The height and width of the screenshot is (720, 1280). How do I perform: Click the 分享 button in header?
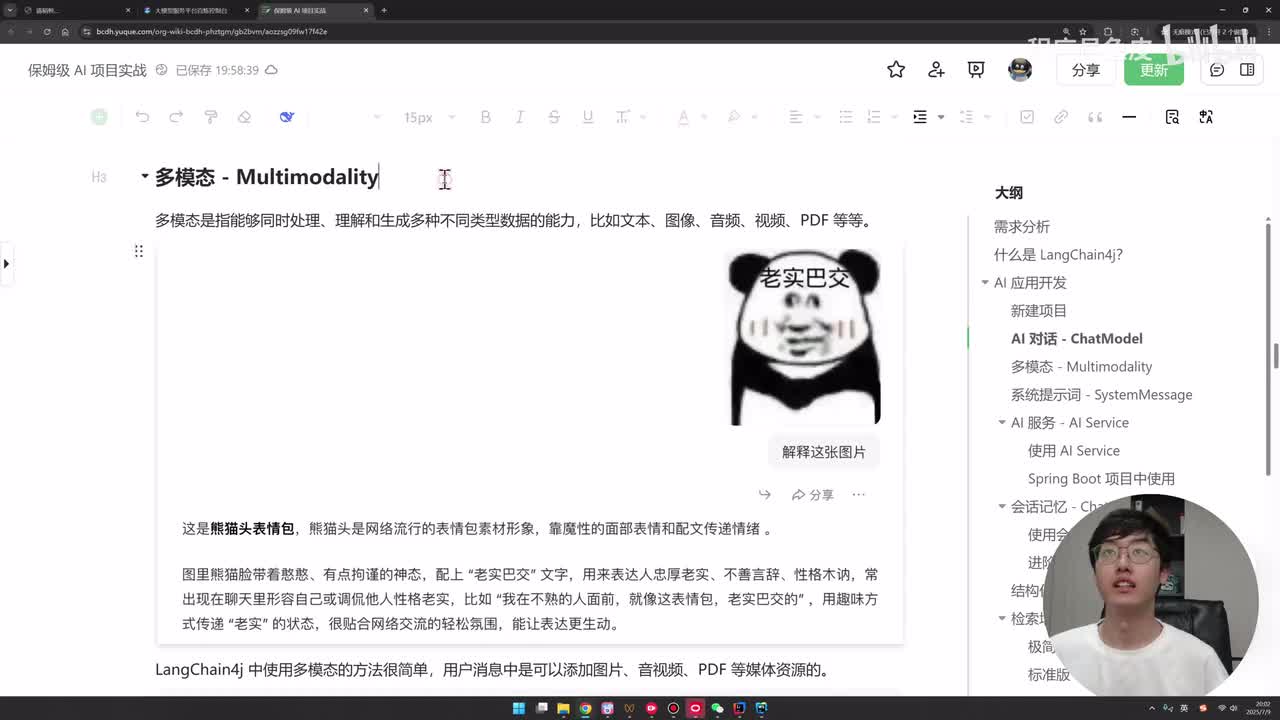(x=1085, y=70)
